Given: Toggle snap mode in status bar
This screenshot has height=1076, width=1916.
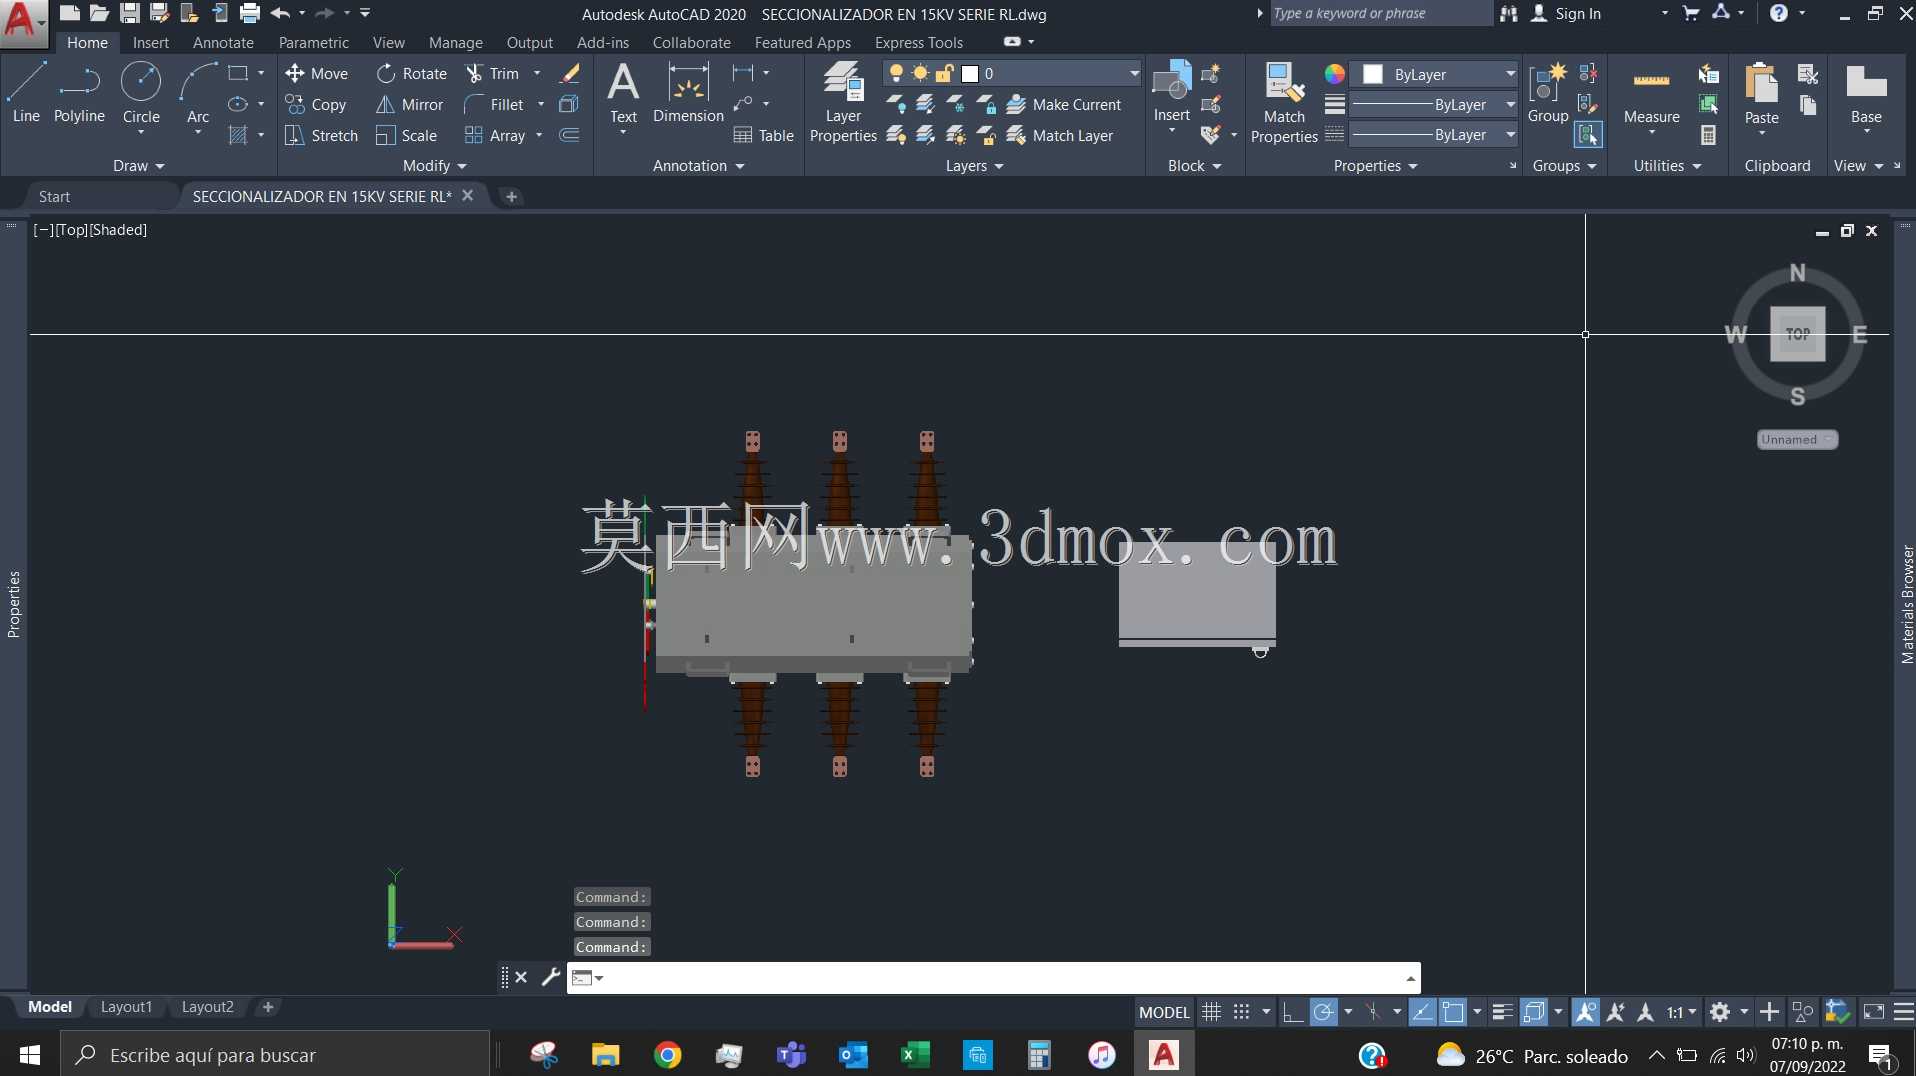Looking at the screenshot, I should point(1241,1012).
